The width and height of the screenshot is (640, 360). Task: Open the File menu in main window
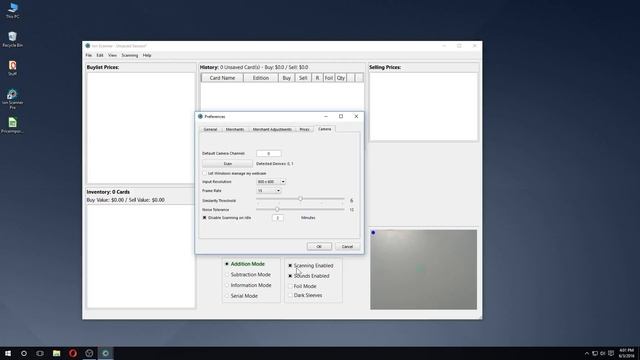pos(89,55)
